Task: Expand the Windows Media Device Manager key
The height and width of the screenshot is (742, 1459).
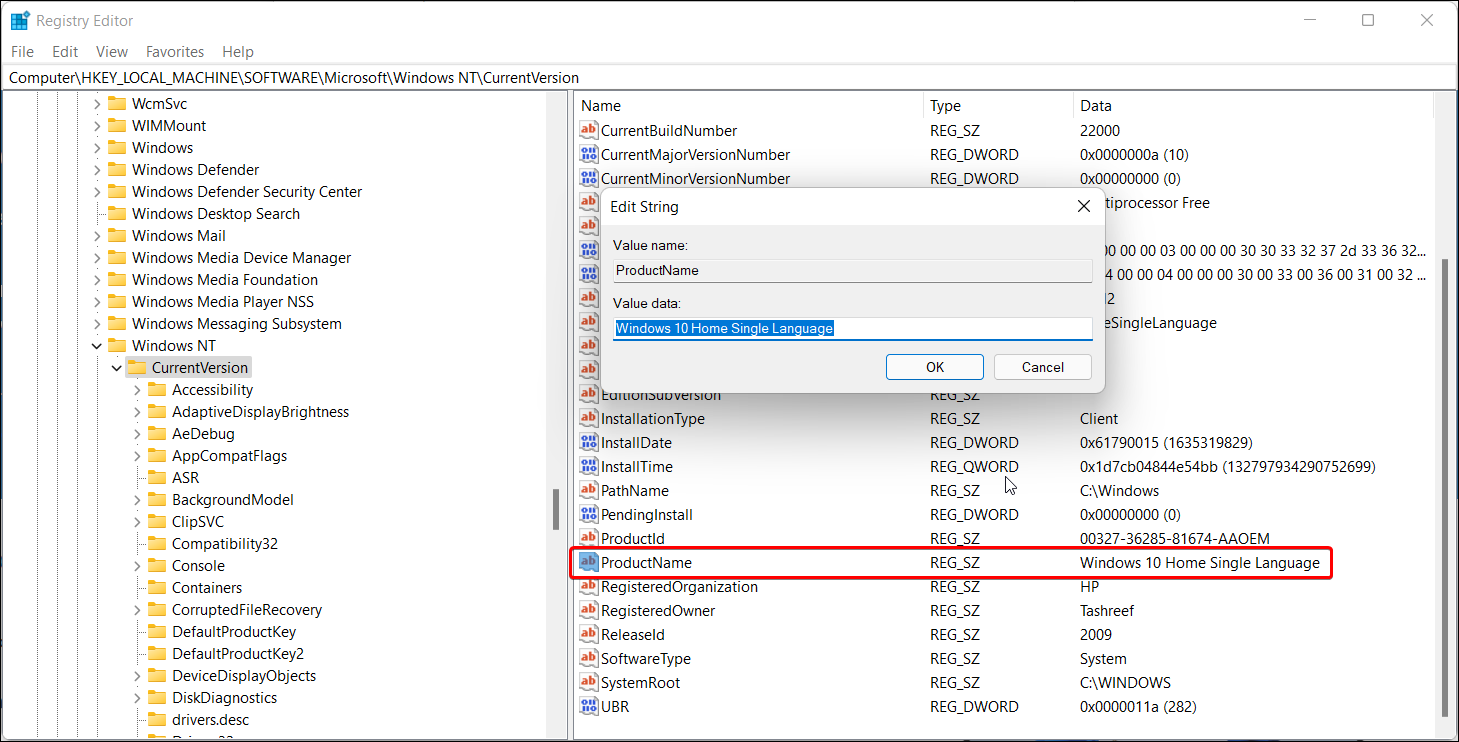Action: point(97,258)
